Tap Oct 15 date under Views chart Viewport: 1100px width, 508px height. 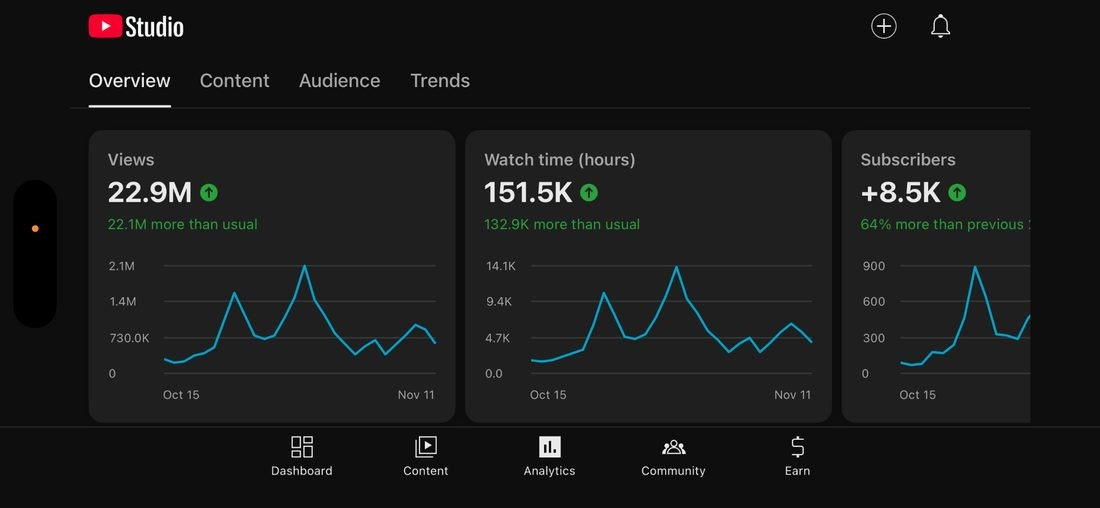click(x=181, y=395)
